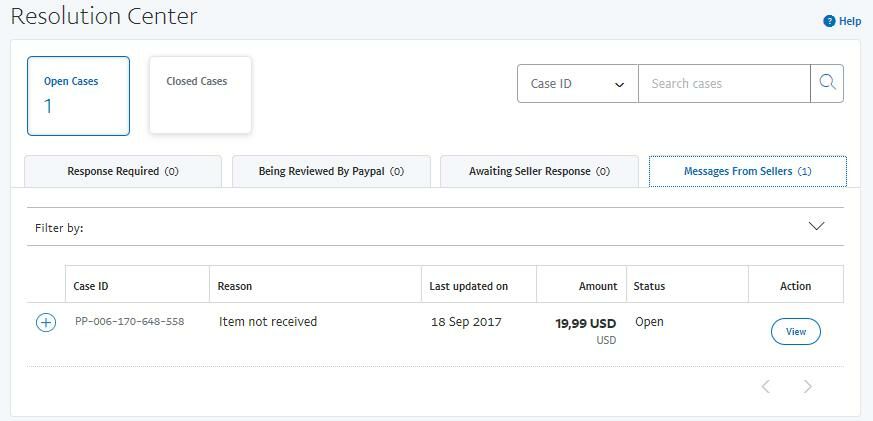The image size is (873, 421).
Task: Switch to Response Required tab
Action: coord(123,172)
